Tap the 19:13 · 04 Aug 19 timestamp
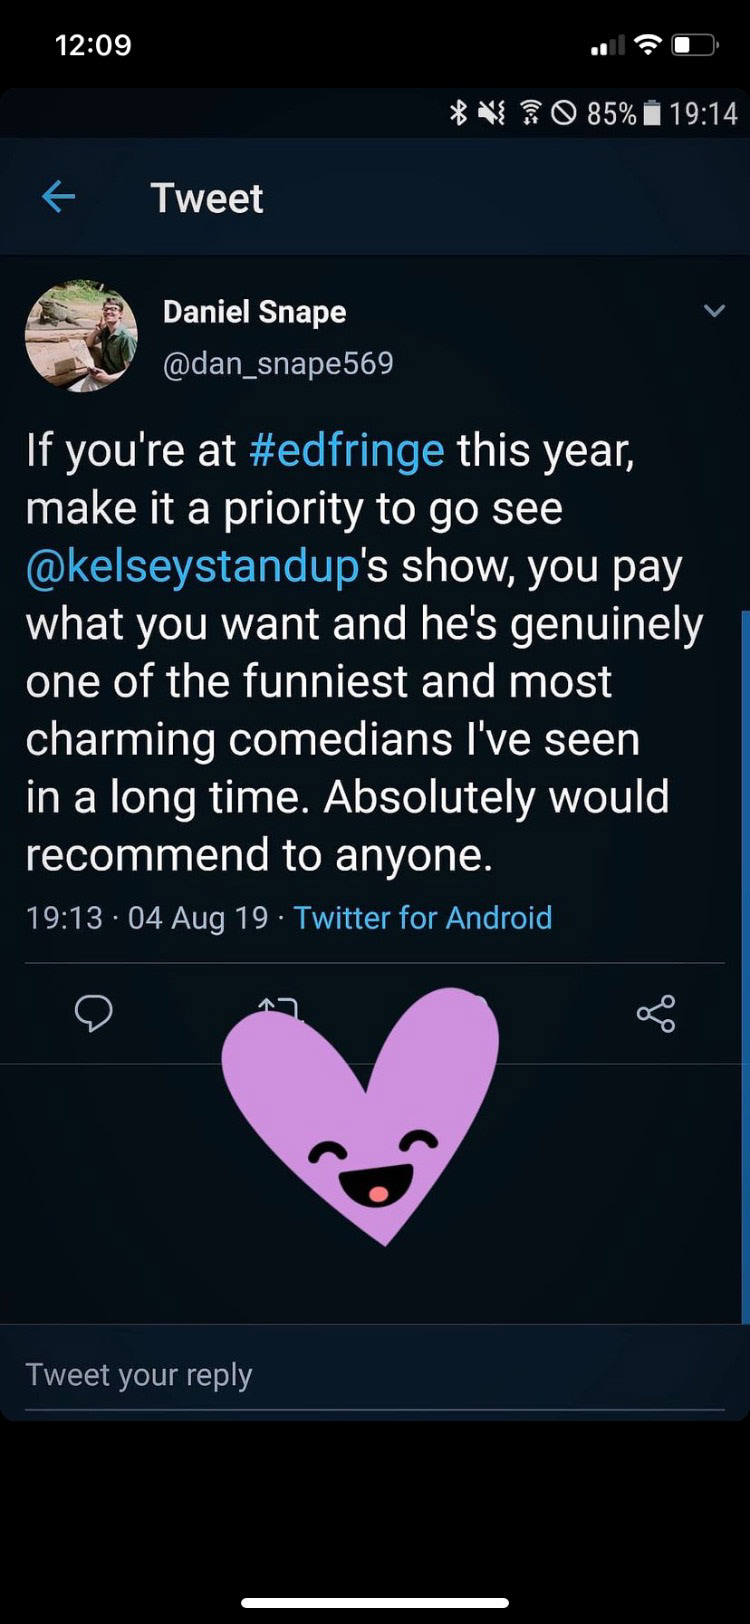The width and height of the screenshot is (750, 1624). pos(147,918)
